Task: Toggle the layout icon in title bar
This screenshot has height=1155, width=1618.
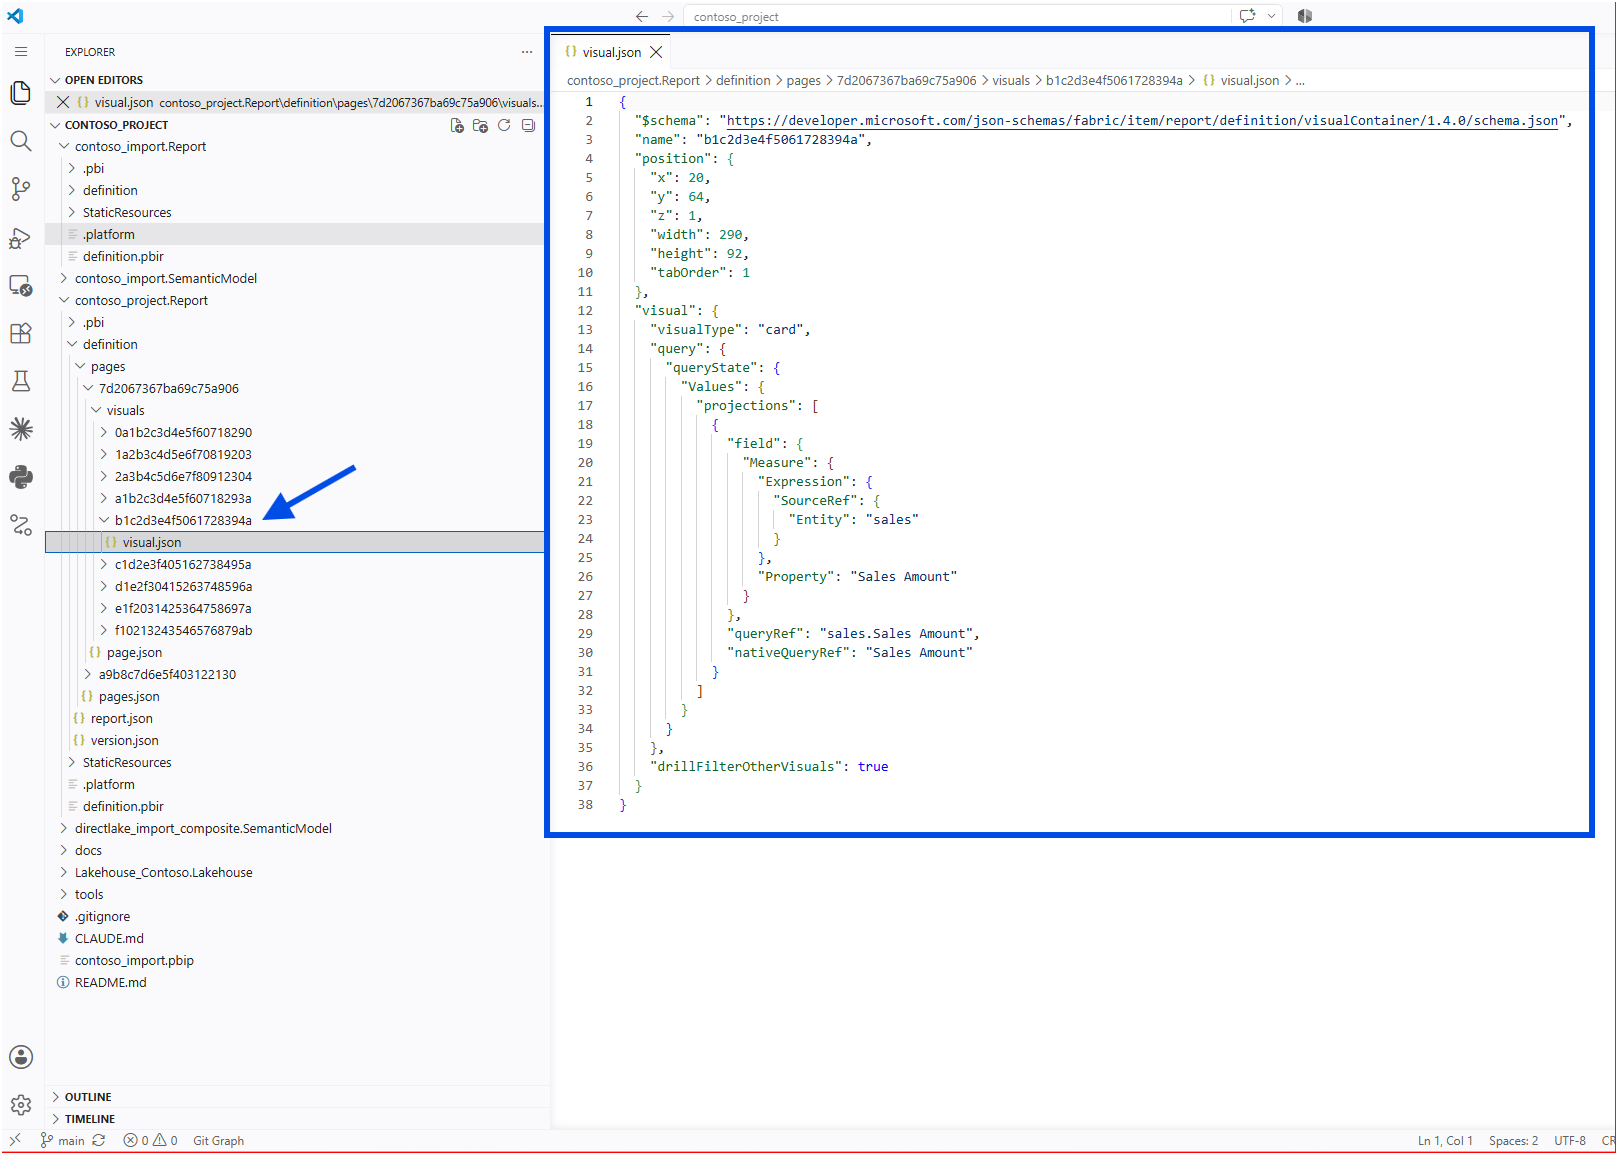Action: pyautogui.click(x=1305, y=16)
